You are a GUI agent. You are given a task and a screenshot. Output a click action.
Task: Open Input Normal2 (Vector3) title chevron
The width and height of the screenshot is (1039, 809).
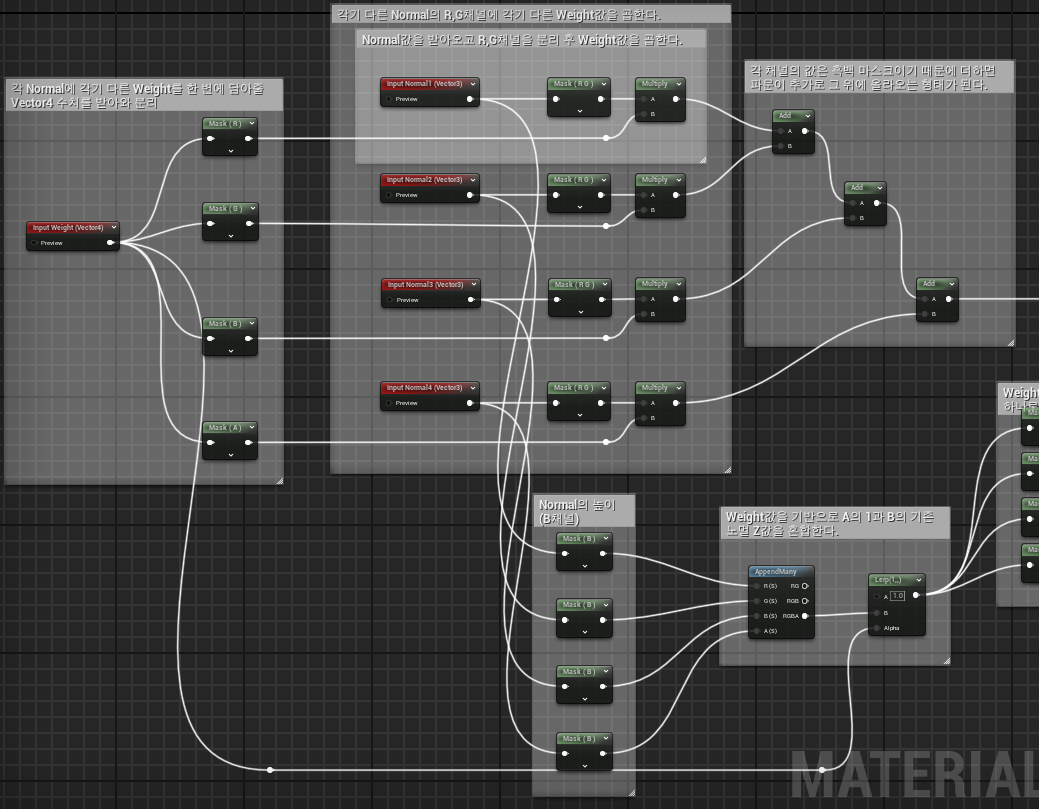click(473, 180)
